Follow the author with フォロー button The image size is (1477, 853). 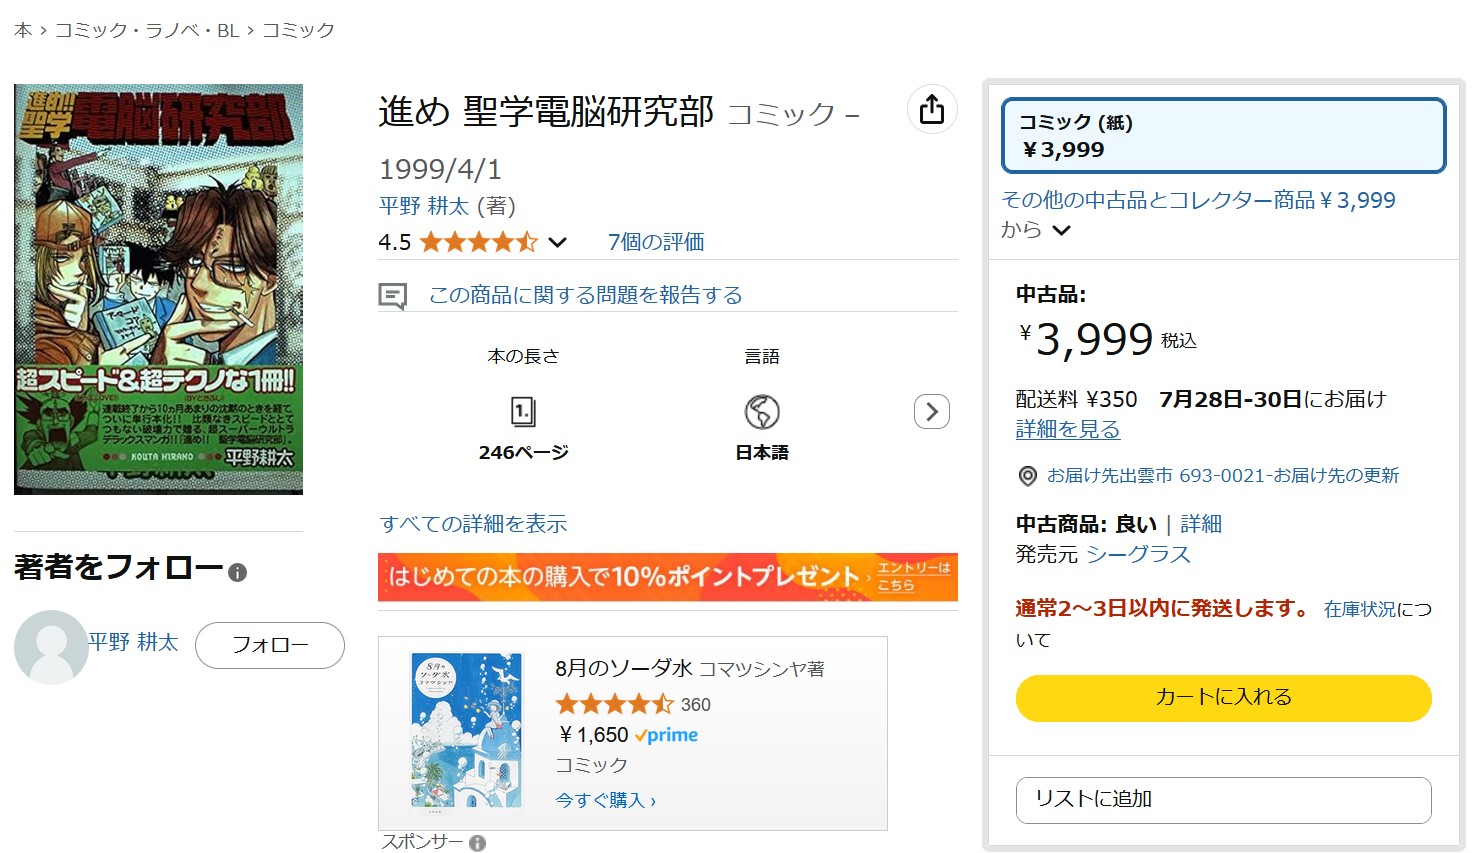270,645
